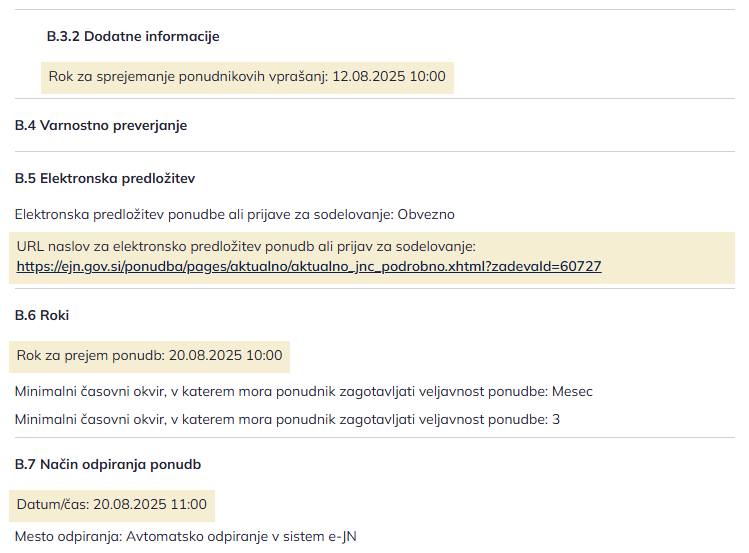Viewport: 749px width, 553px height.
Task: Click the "Rok za prejem ponudb" label
Action: click(x=89, y=355)
